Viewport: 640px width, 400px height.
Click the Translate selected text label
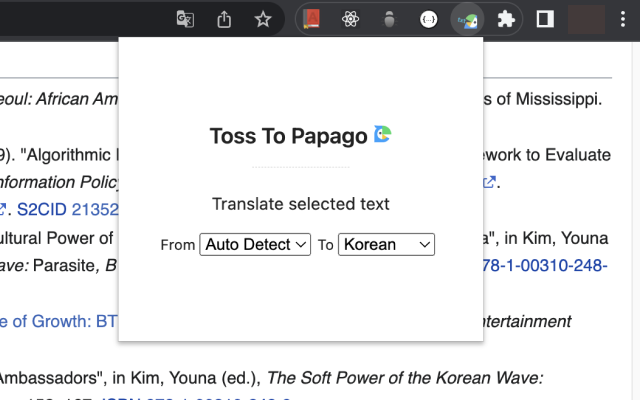point(301,204)
